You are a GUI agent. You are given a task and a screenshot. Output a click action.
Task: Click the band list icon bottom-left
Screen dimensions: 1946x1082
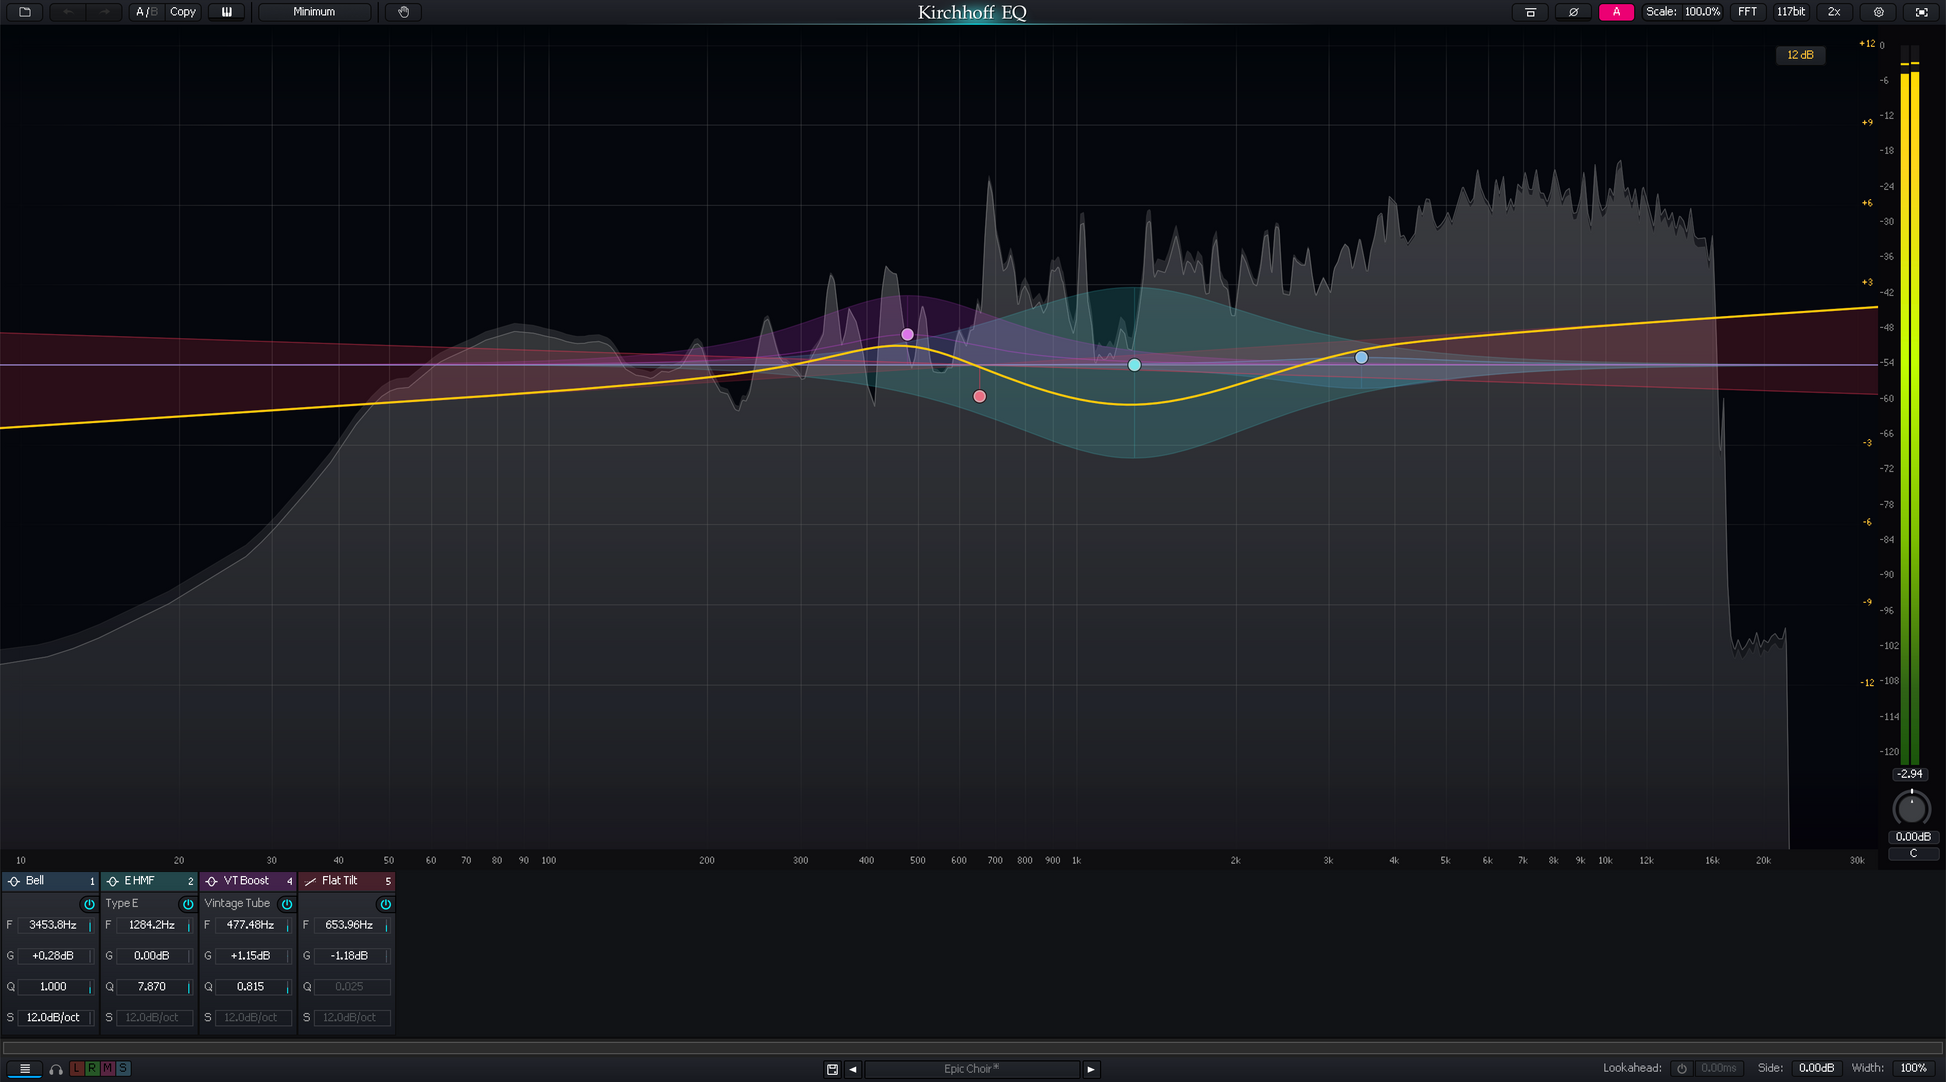[x=25, y=1069]
